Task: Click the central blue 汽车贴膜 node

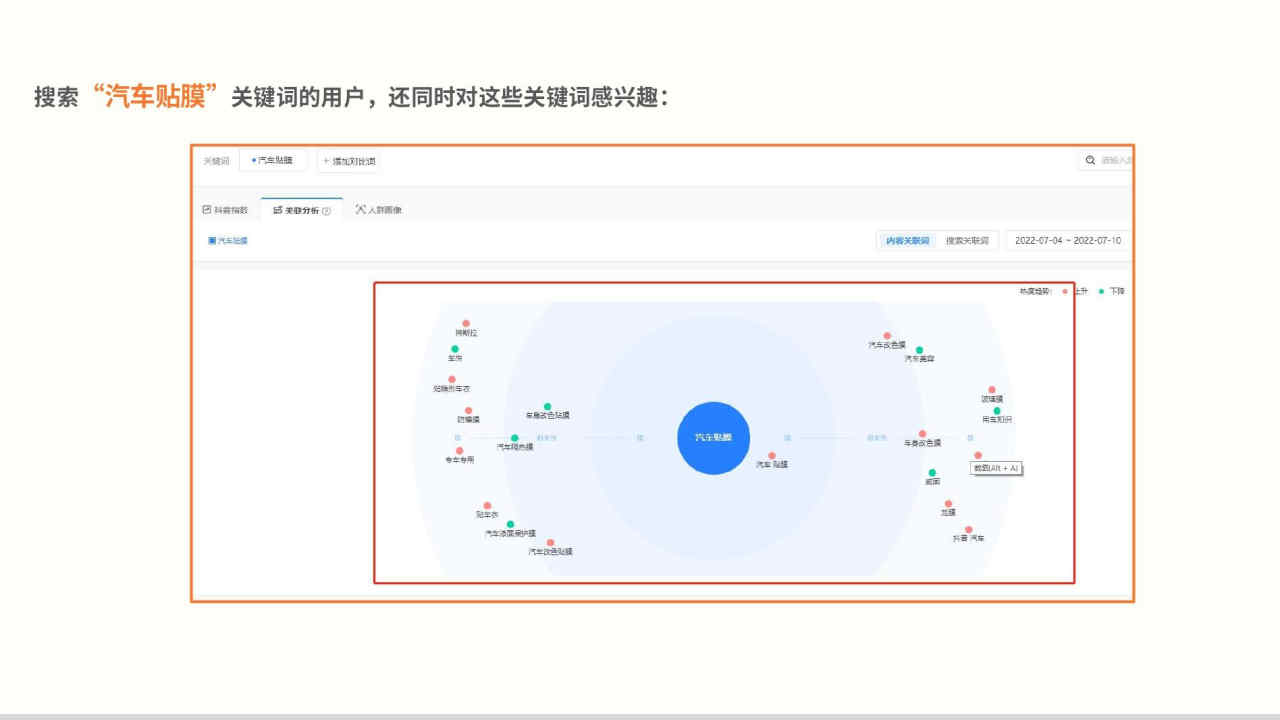Action: point(714,438)
